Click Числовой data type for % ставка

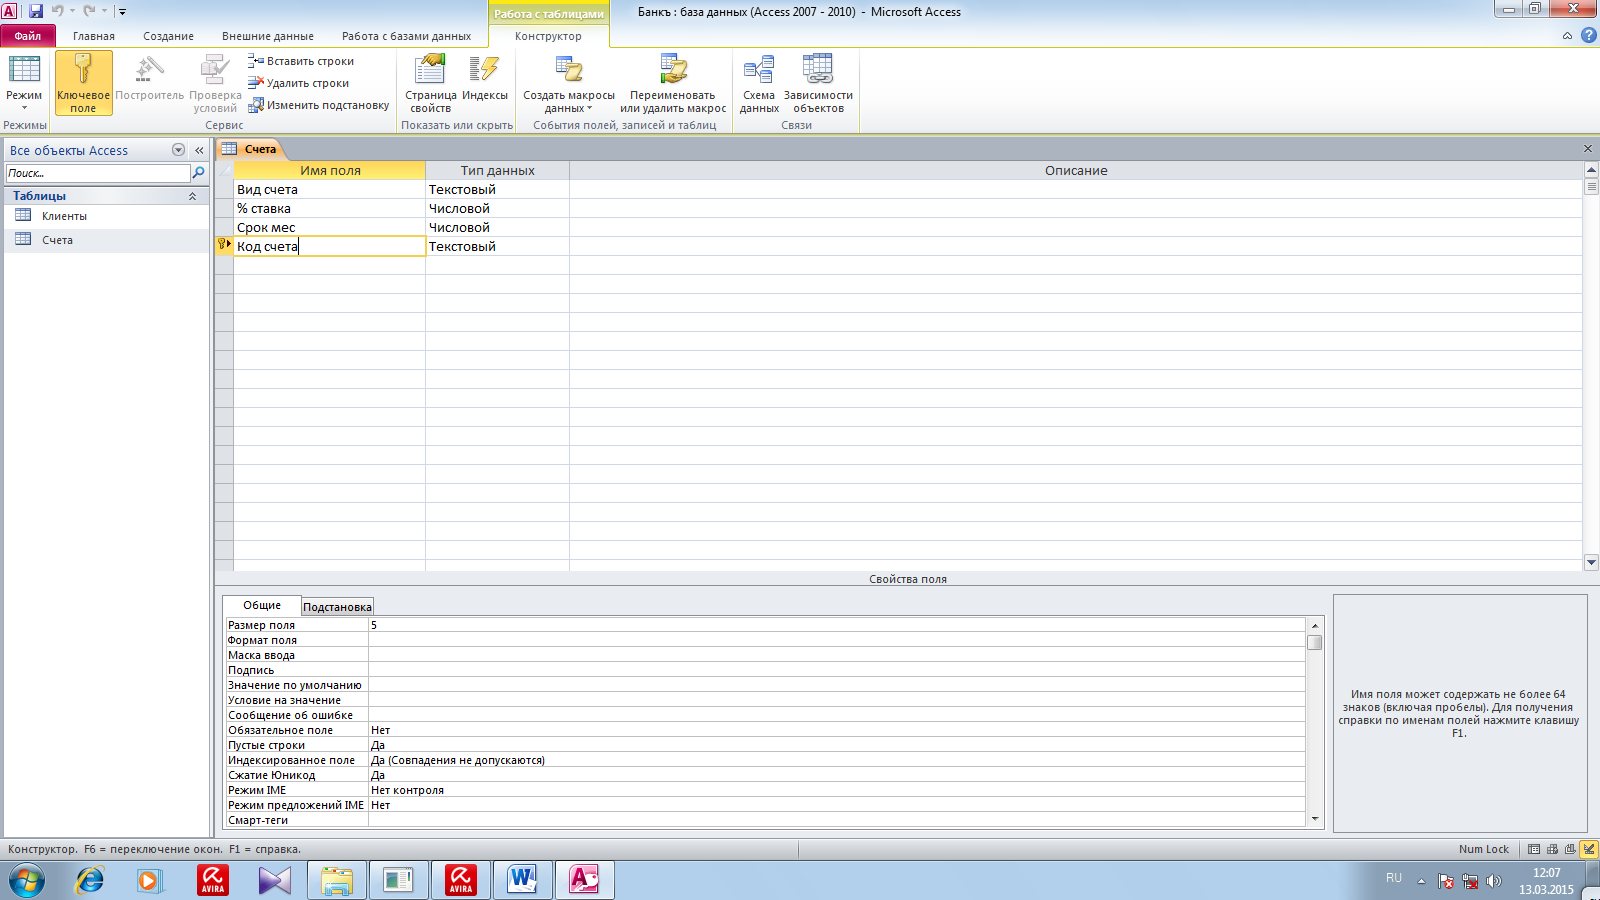point(497,208)
